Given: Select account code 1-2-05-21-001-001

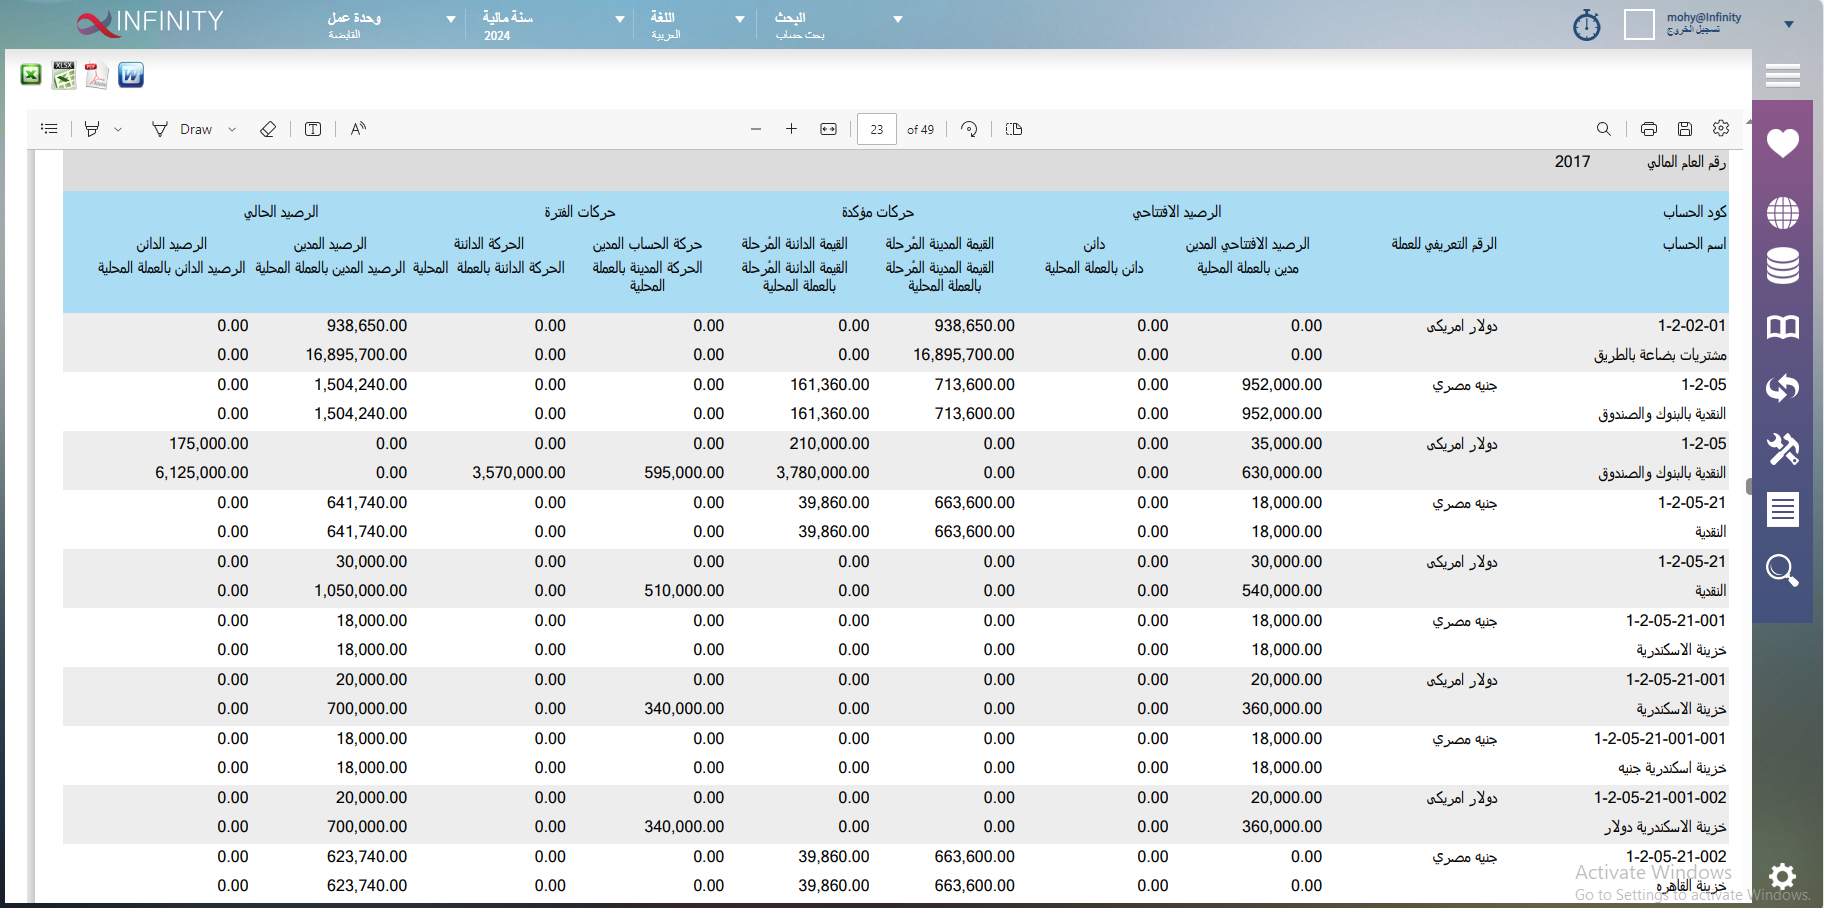Looking at the screenshot, I should coord(1660,738).
